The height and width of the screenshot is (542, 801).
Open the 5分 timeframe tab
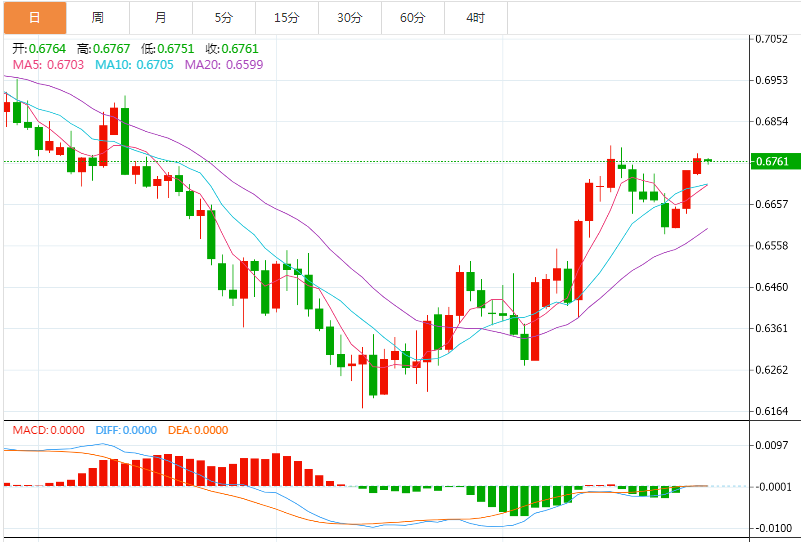pos(224,18)
